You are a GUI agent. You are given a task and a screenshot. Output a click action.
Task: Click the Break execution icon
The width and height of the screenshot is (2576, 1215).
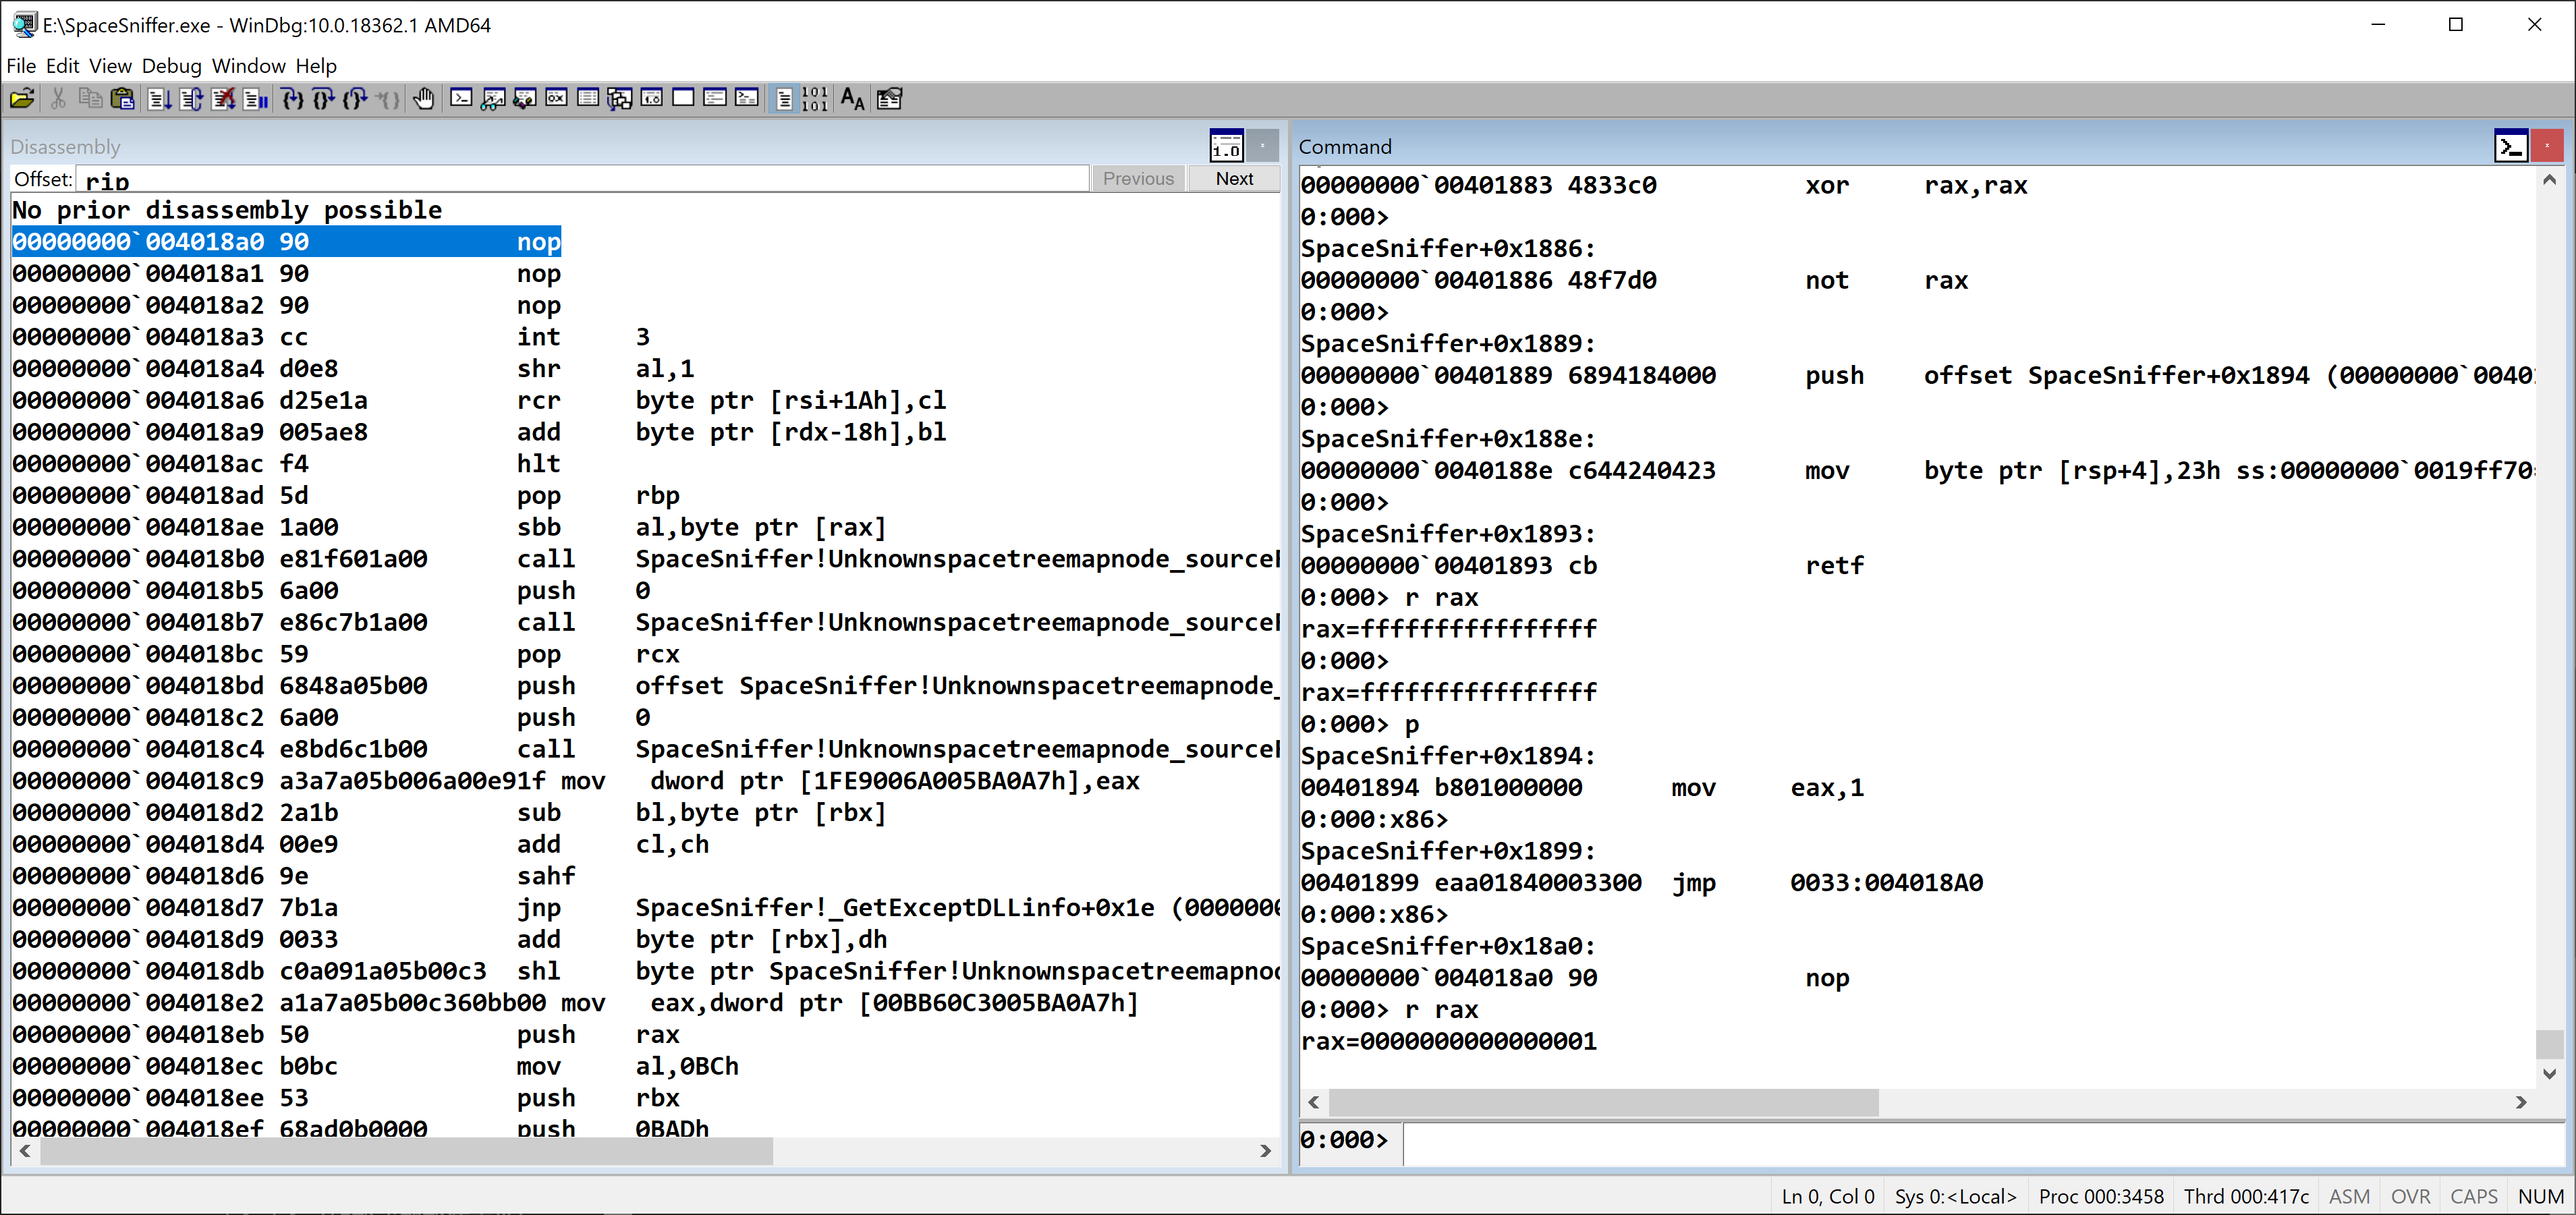point(255,98)
